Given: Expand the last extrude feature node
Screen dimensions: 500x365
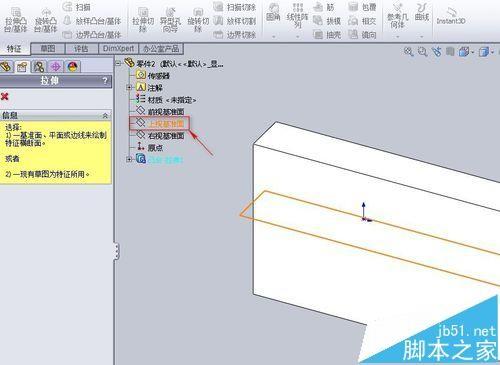Looking at the screenshot, I should [x=129, y=159].
